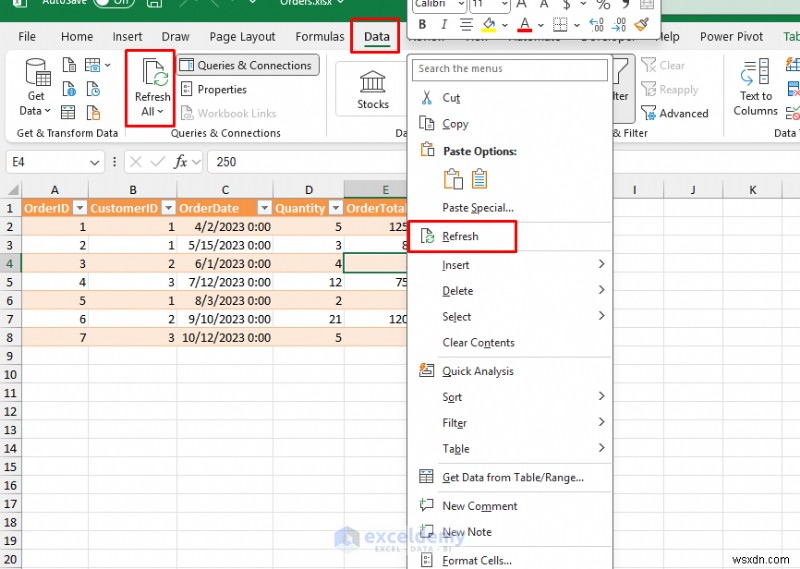Screen dimensions: 800x569
Task: Choose Quick Analysis in context menu
Action: click(510, 371)
